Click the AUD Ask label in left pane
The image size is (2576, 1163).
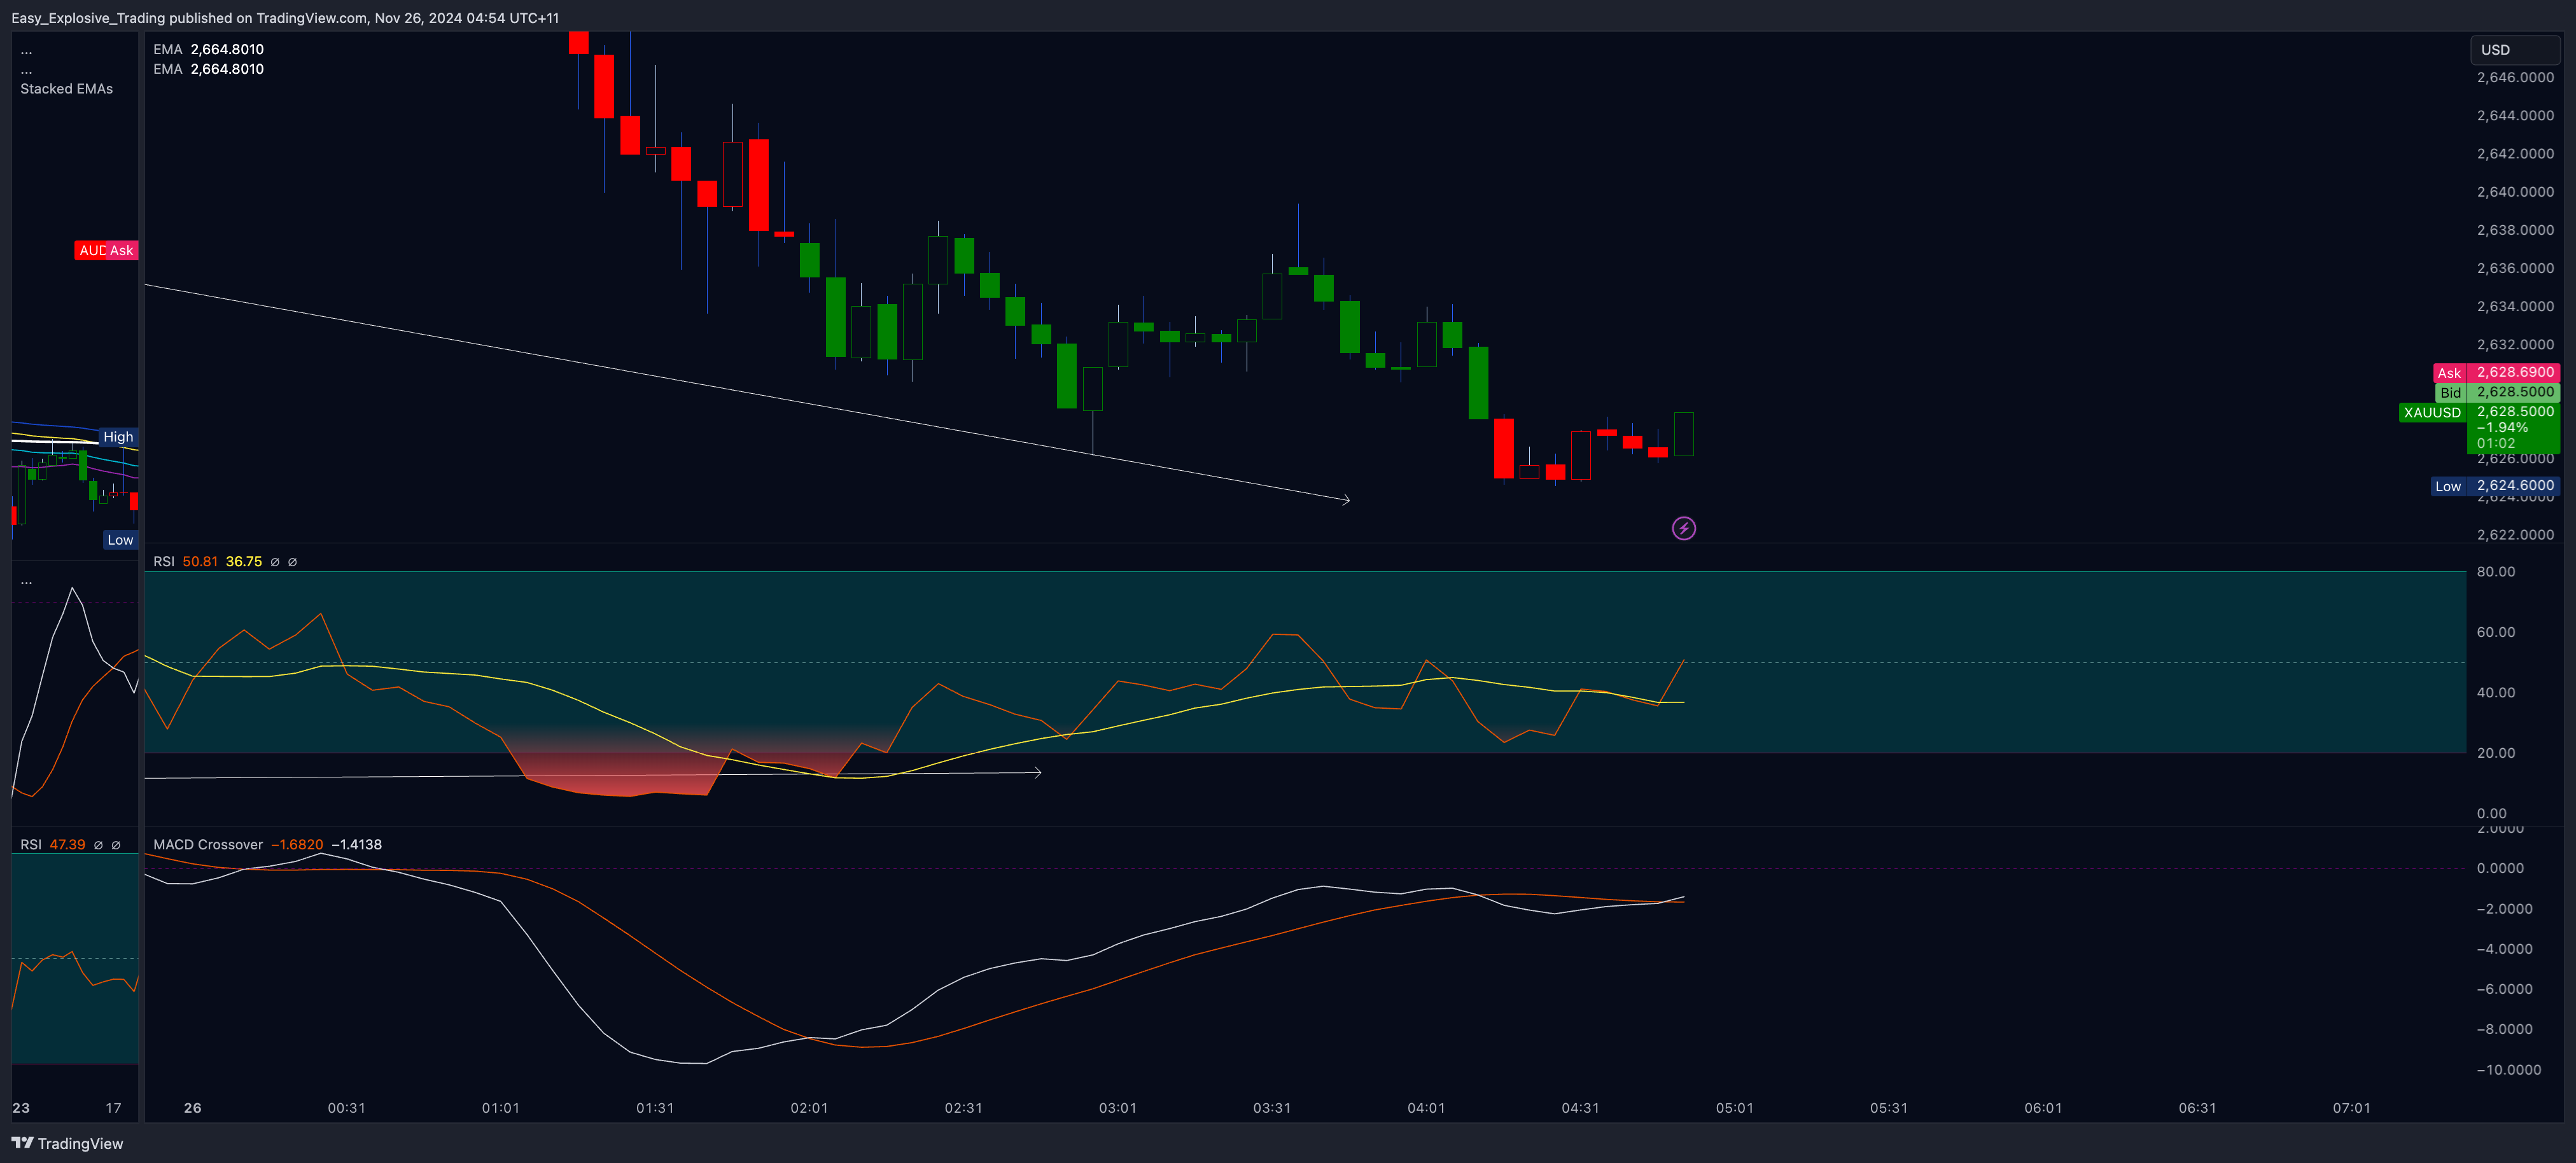[106, 250]
